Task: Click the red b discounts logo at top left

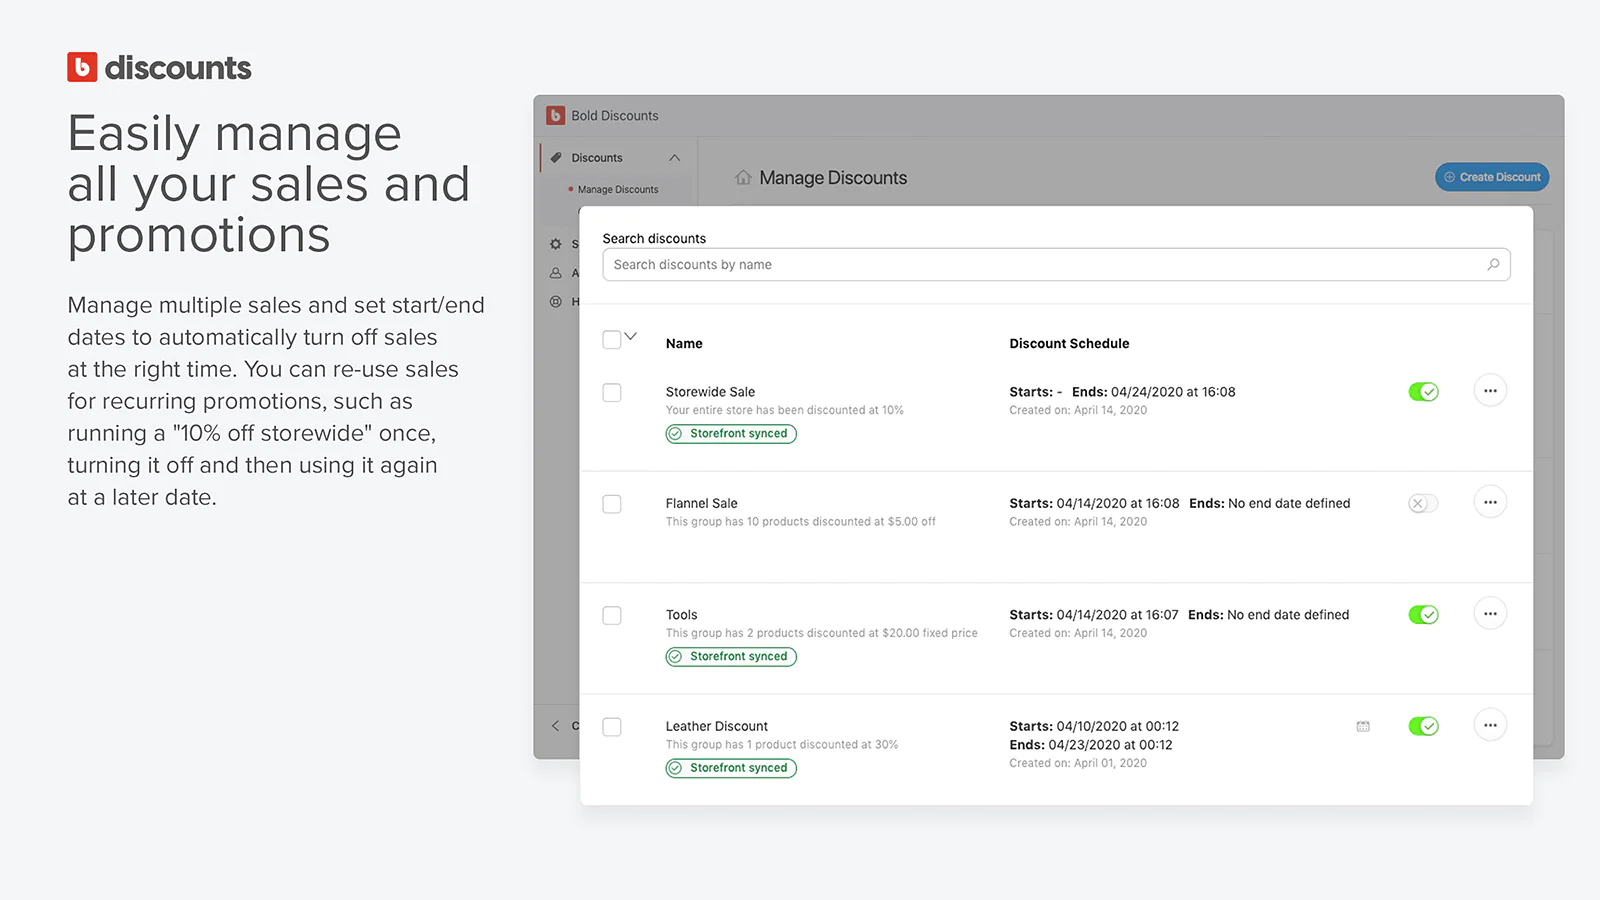Action: pyautogui.click(x=82, y=67)
